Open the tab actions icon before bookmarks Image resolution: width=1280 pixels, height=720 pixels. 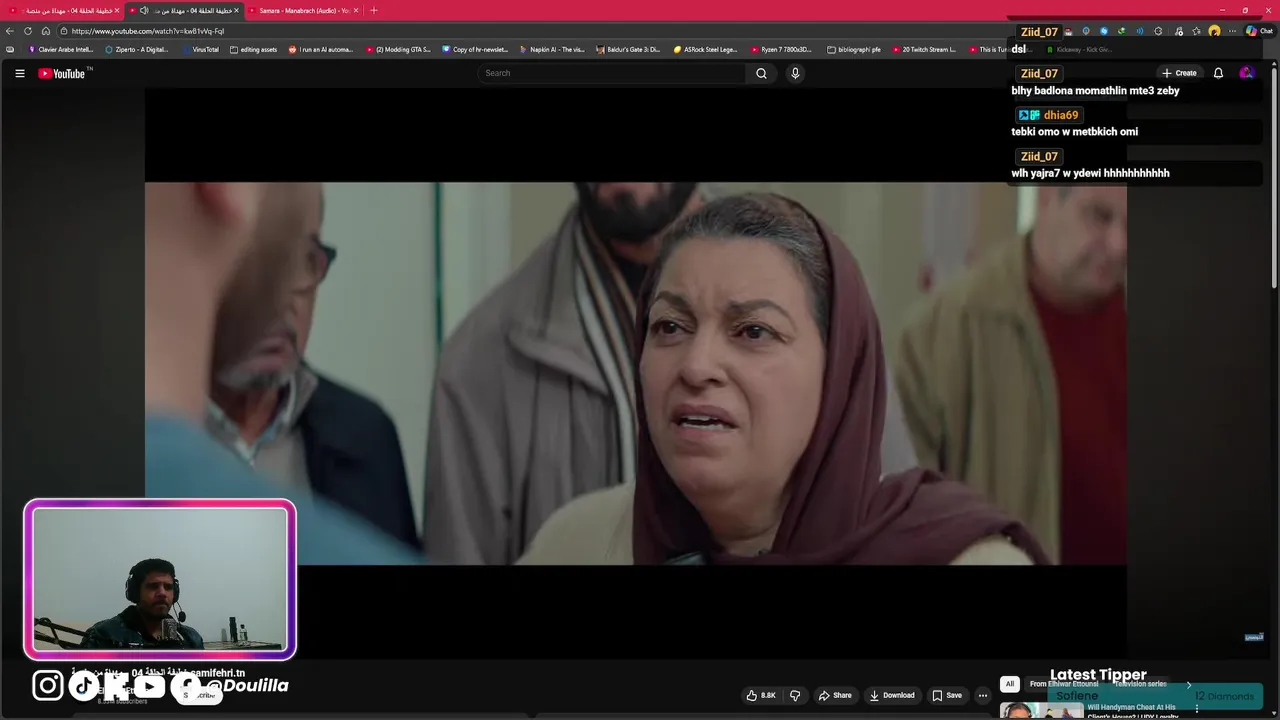(x=10, y=49)
